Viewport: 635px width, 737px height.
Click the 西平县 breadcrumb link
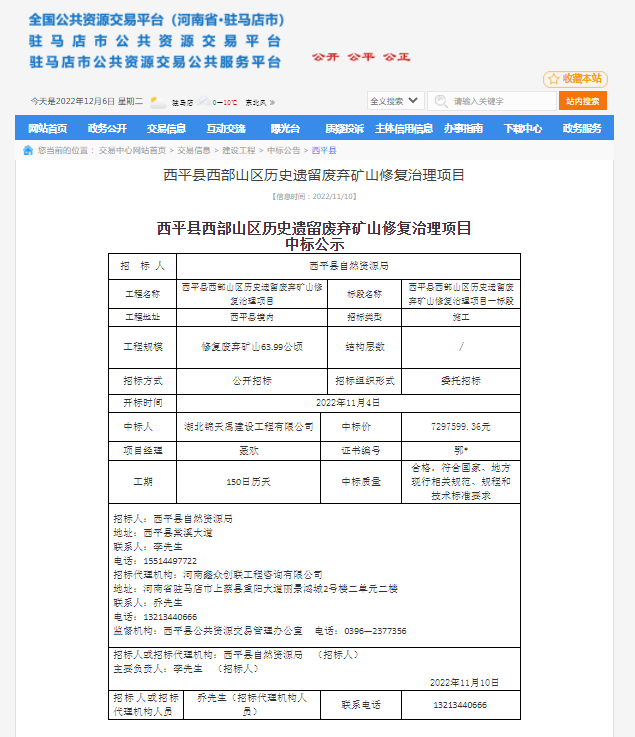323,150
